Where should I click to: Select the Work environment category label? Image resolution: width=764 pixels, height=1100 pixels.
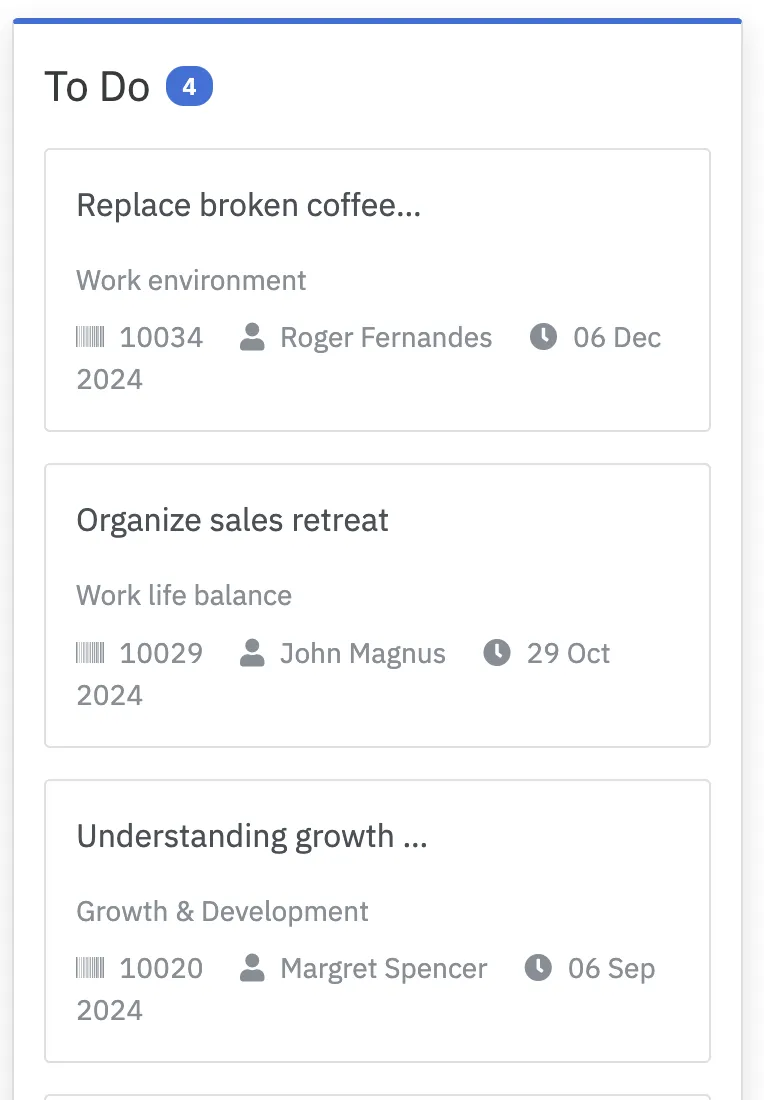[191, 280]
